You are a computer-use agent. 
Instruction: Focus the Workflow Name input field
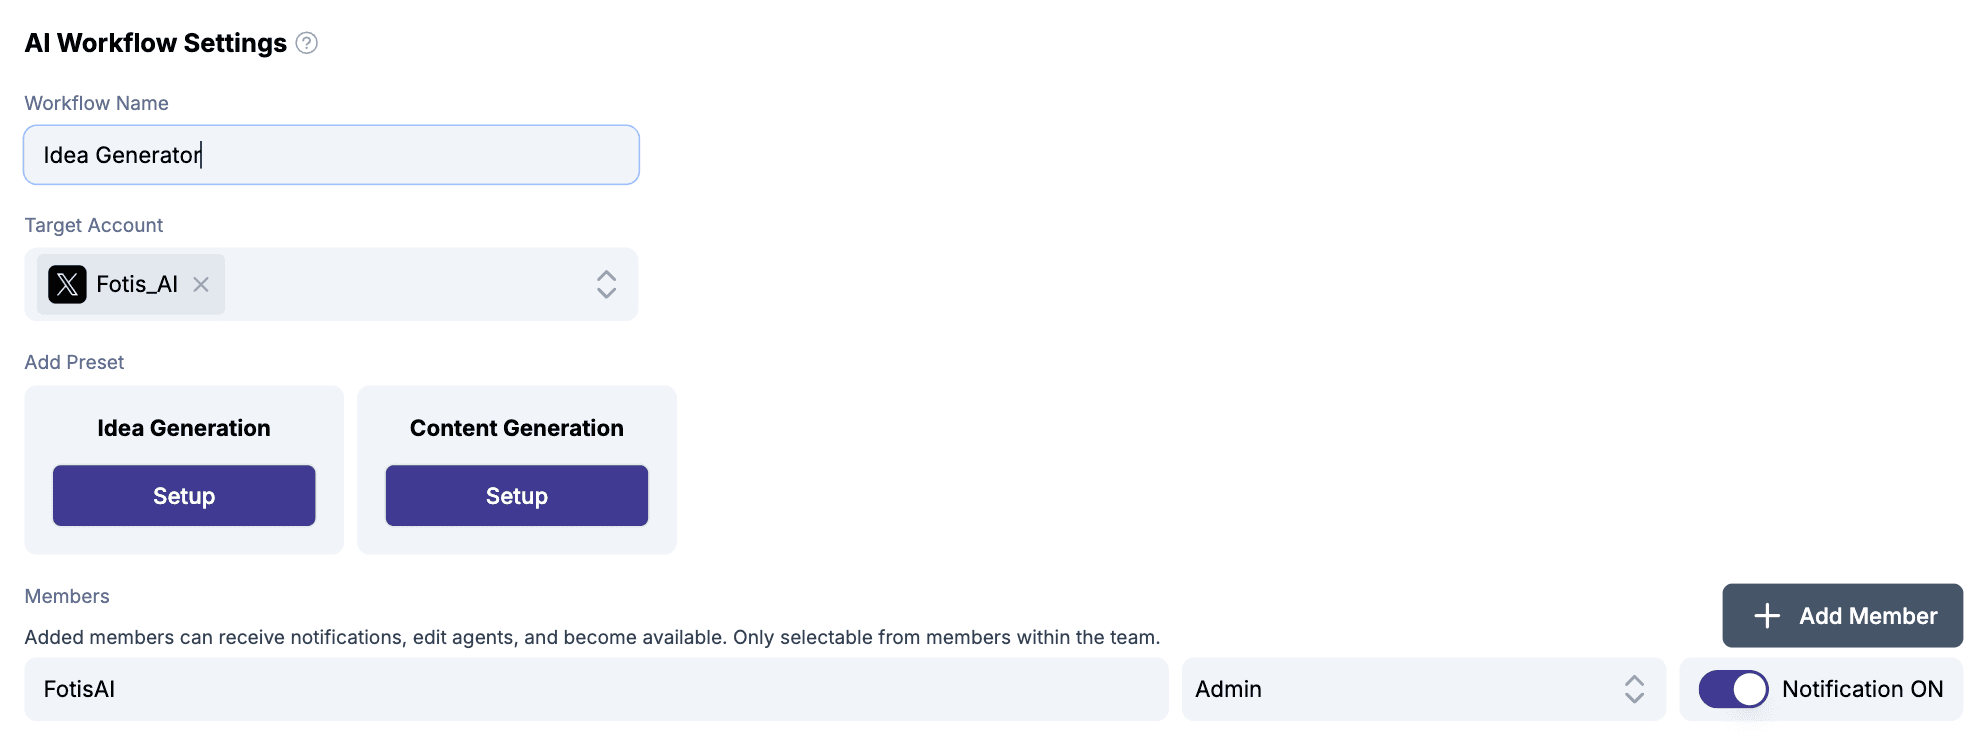point(331,155)
